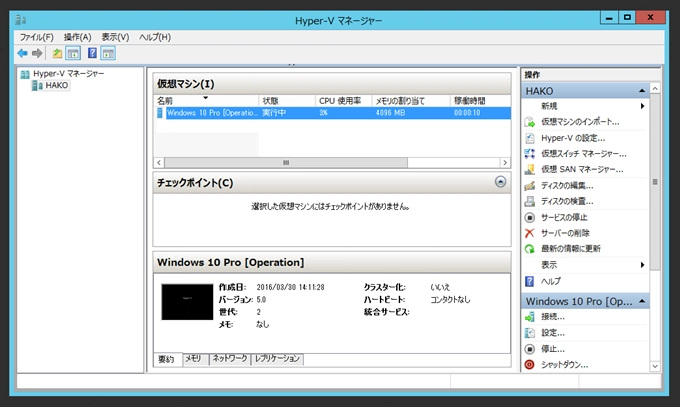
Task: Click the ディスクの検査 icon
Action: click(x=530, y=201)
